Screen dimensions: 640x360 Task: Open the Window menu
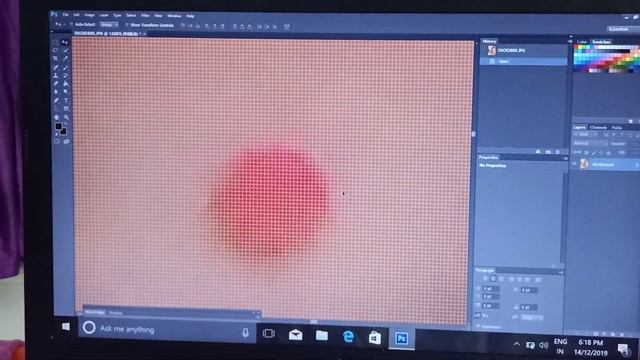(x=174, y=16)
